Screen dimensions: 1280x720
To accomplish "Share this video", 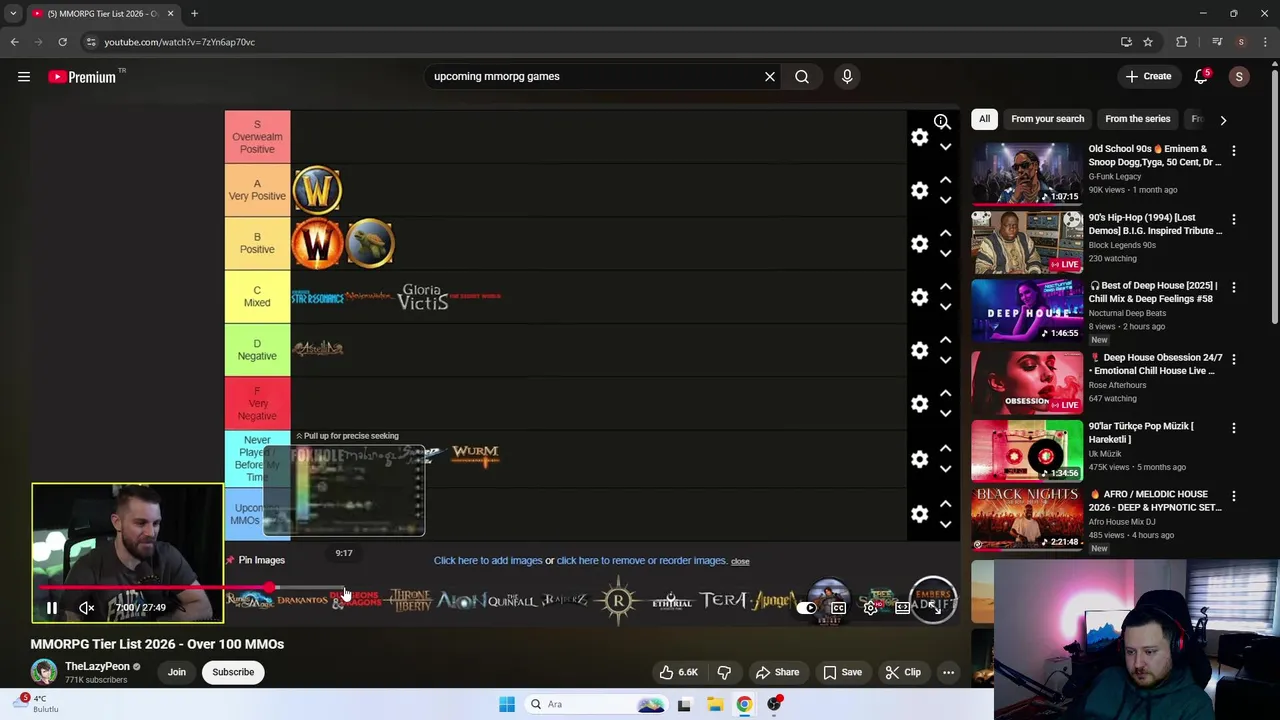I will point(777,672).
